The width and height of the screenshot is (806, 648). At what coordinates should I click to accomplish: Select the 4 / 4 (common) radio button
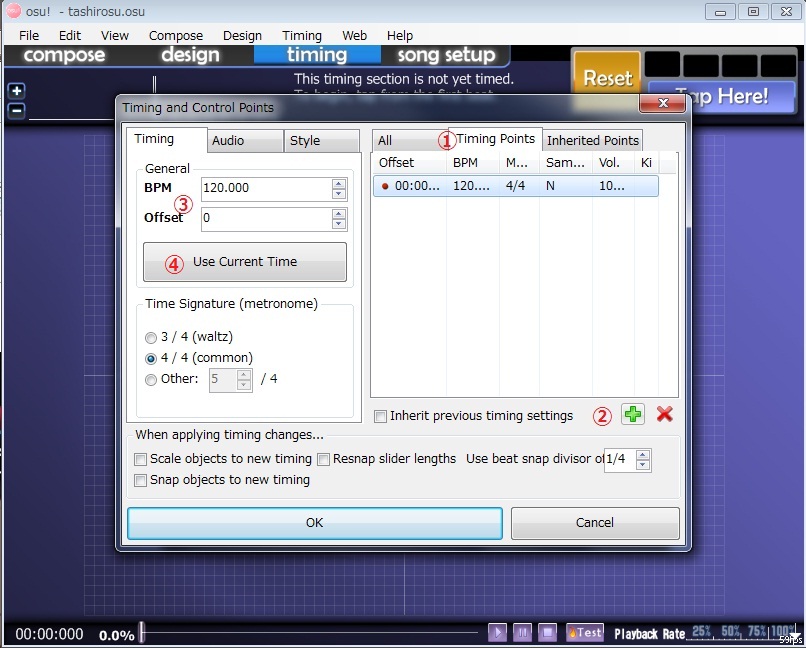[x=151, y=358]
